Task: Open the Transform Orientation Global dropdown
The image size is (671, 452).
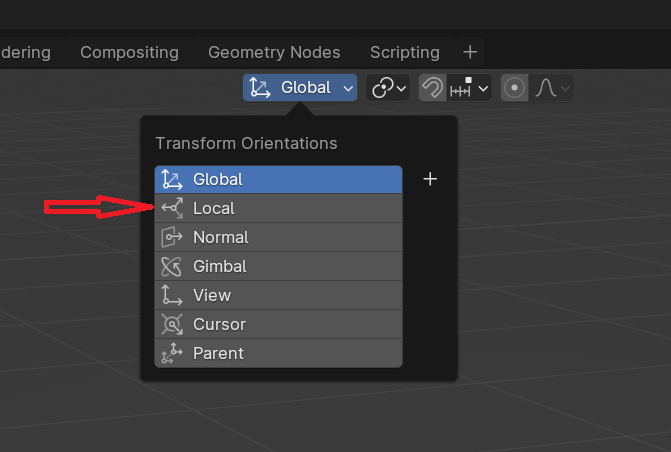Action: click(300, 88)
